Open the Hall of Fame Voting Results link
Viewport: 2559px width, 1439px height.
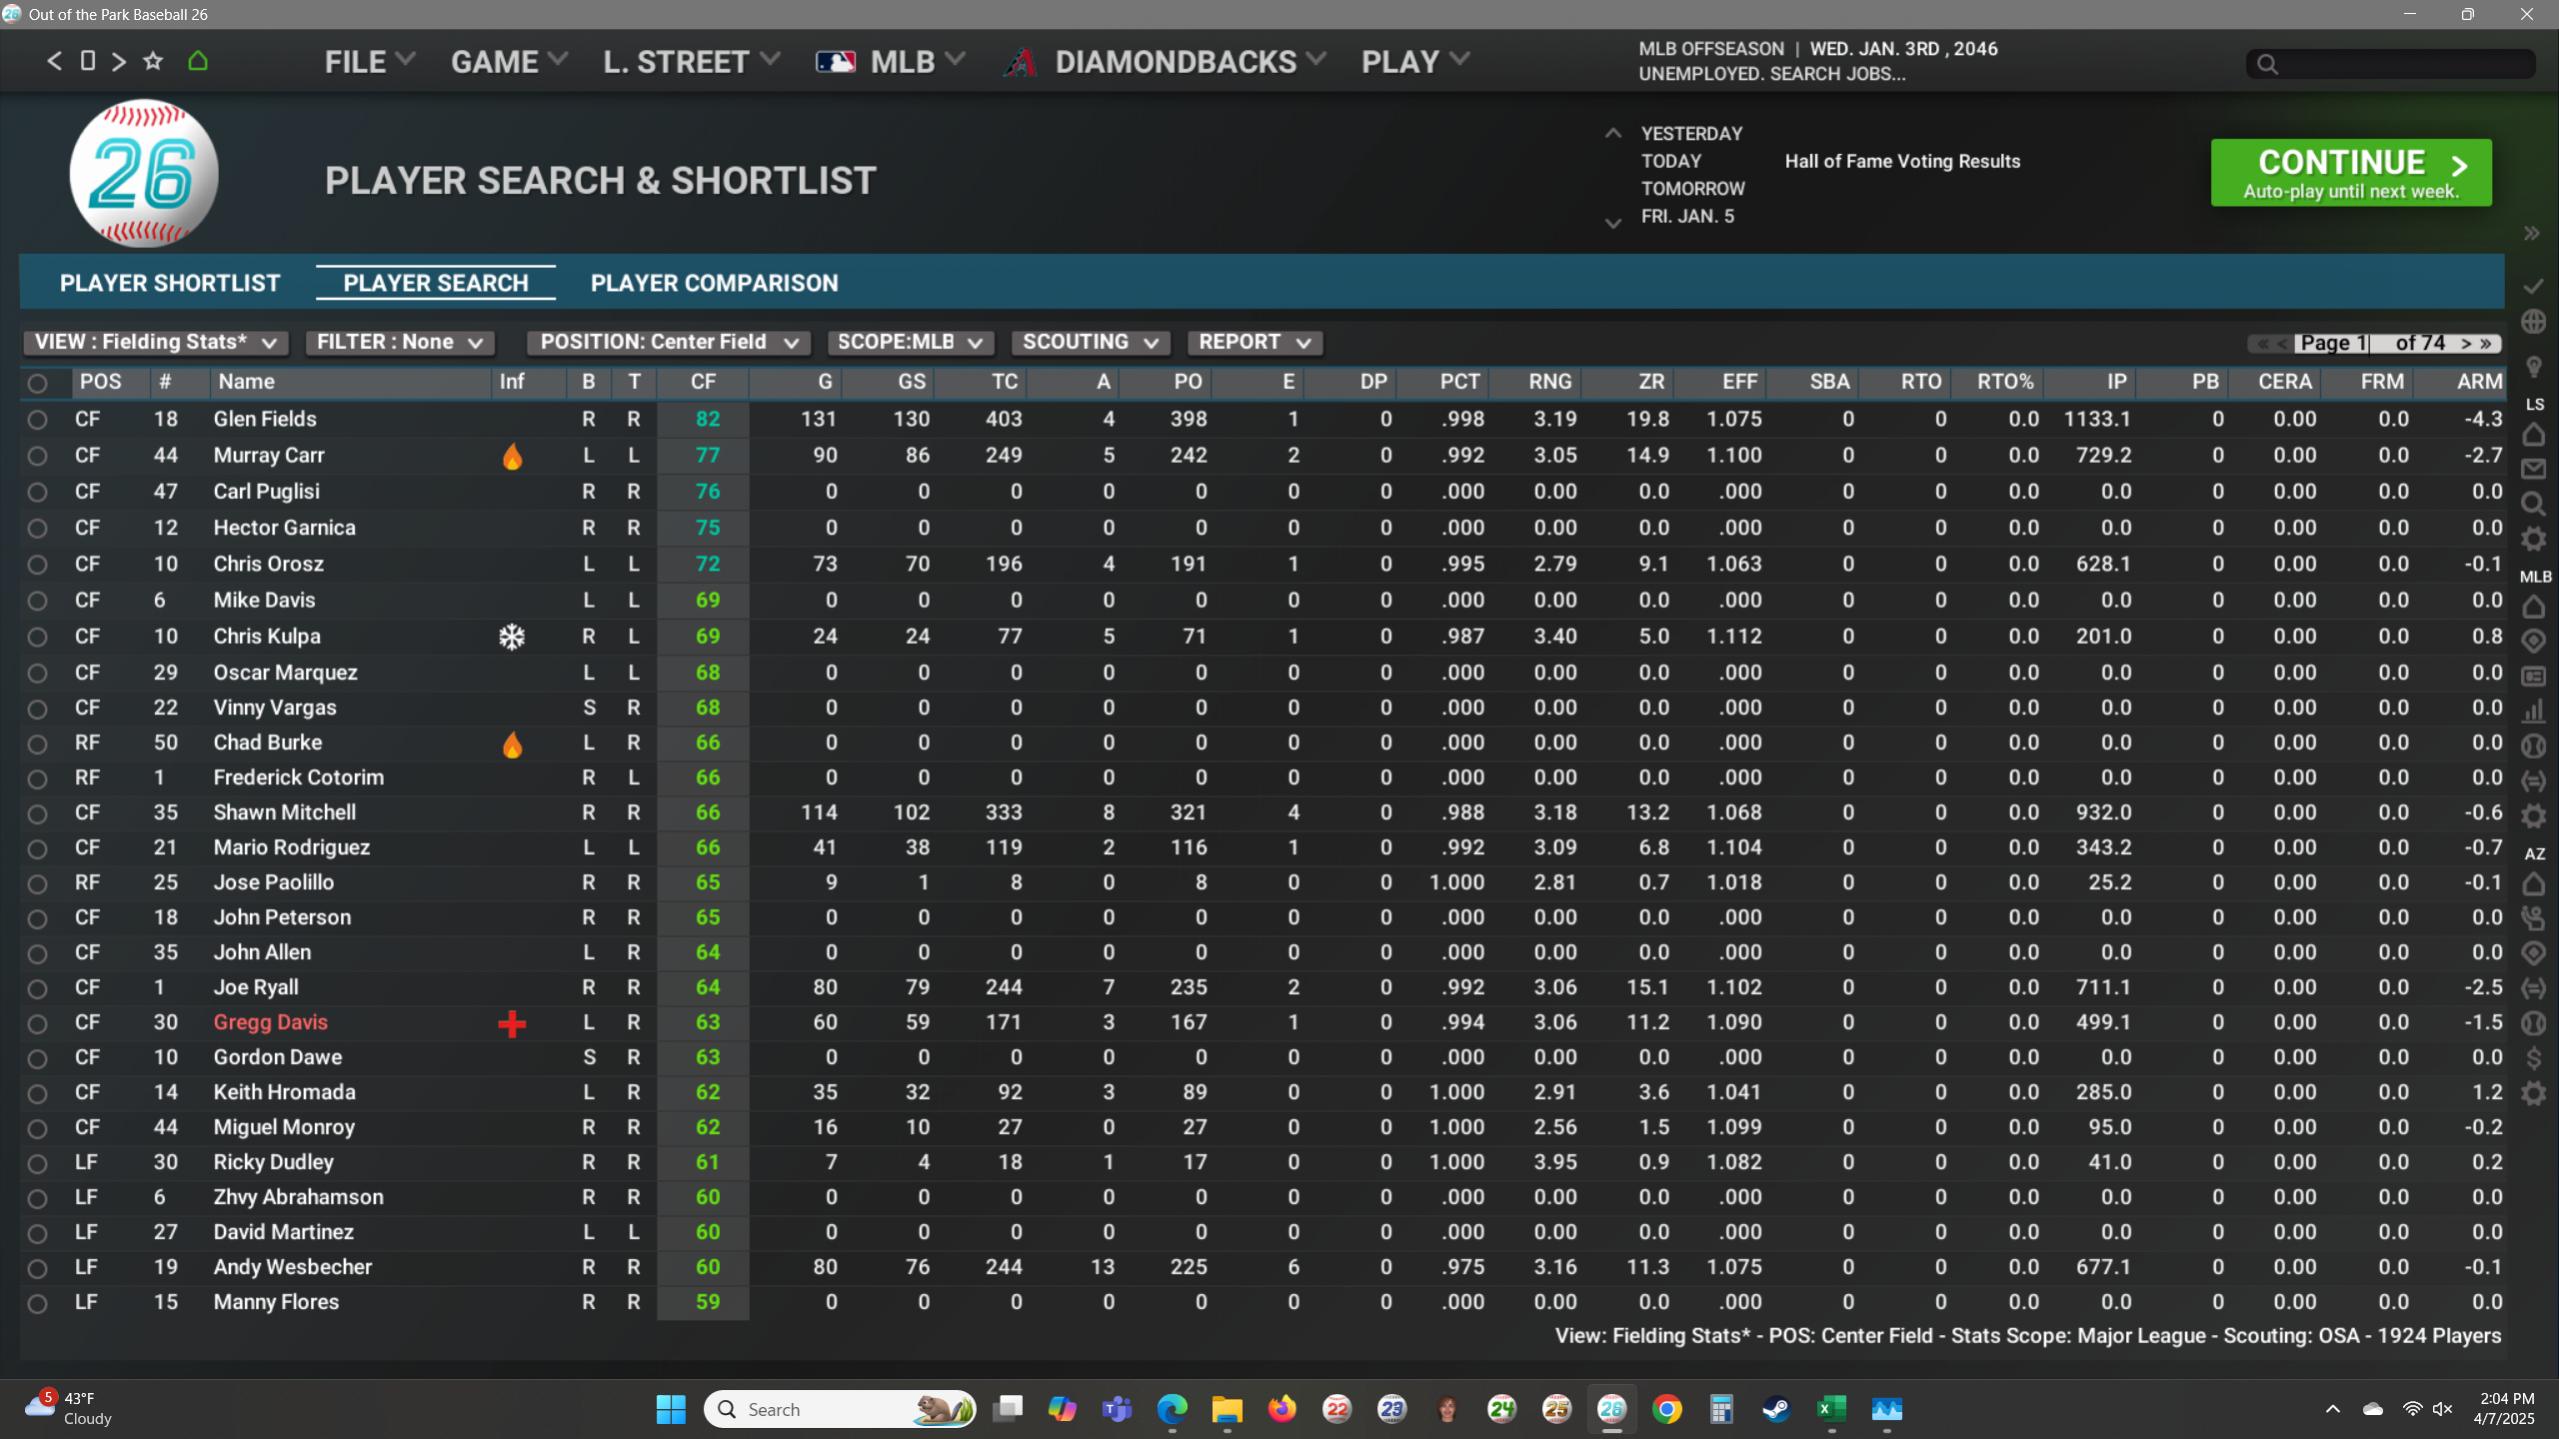tap(1902, 161)
